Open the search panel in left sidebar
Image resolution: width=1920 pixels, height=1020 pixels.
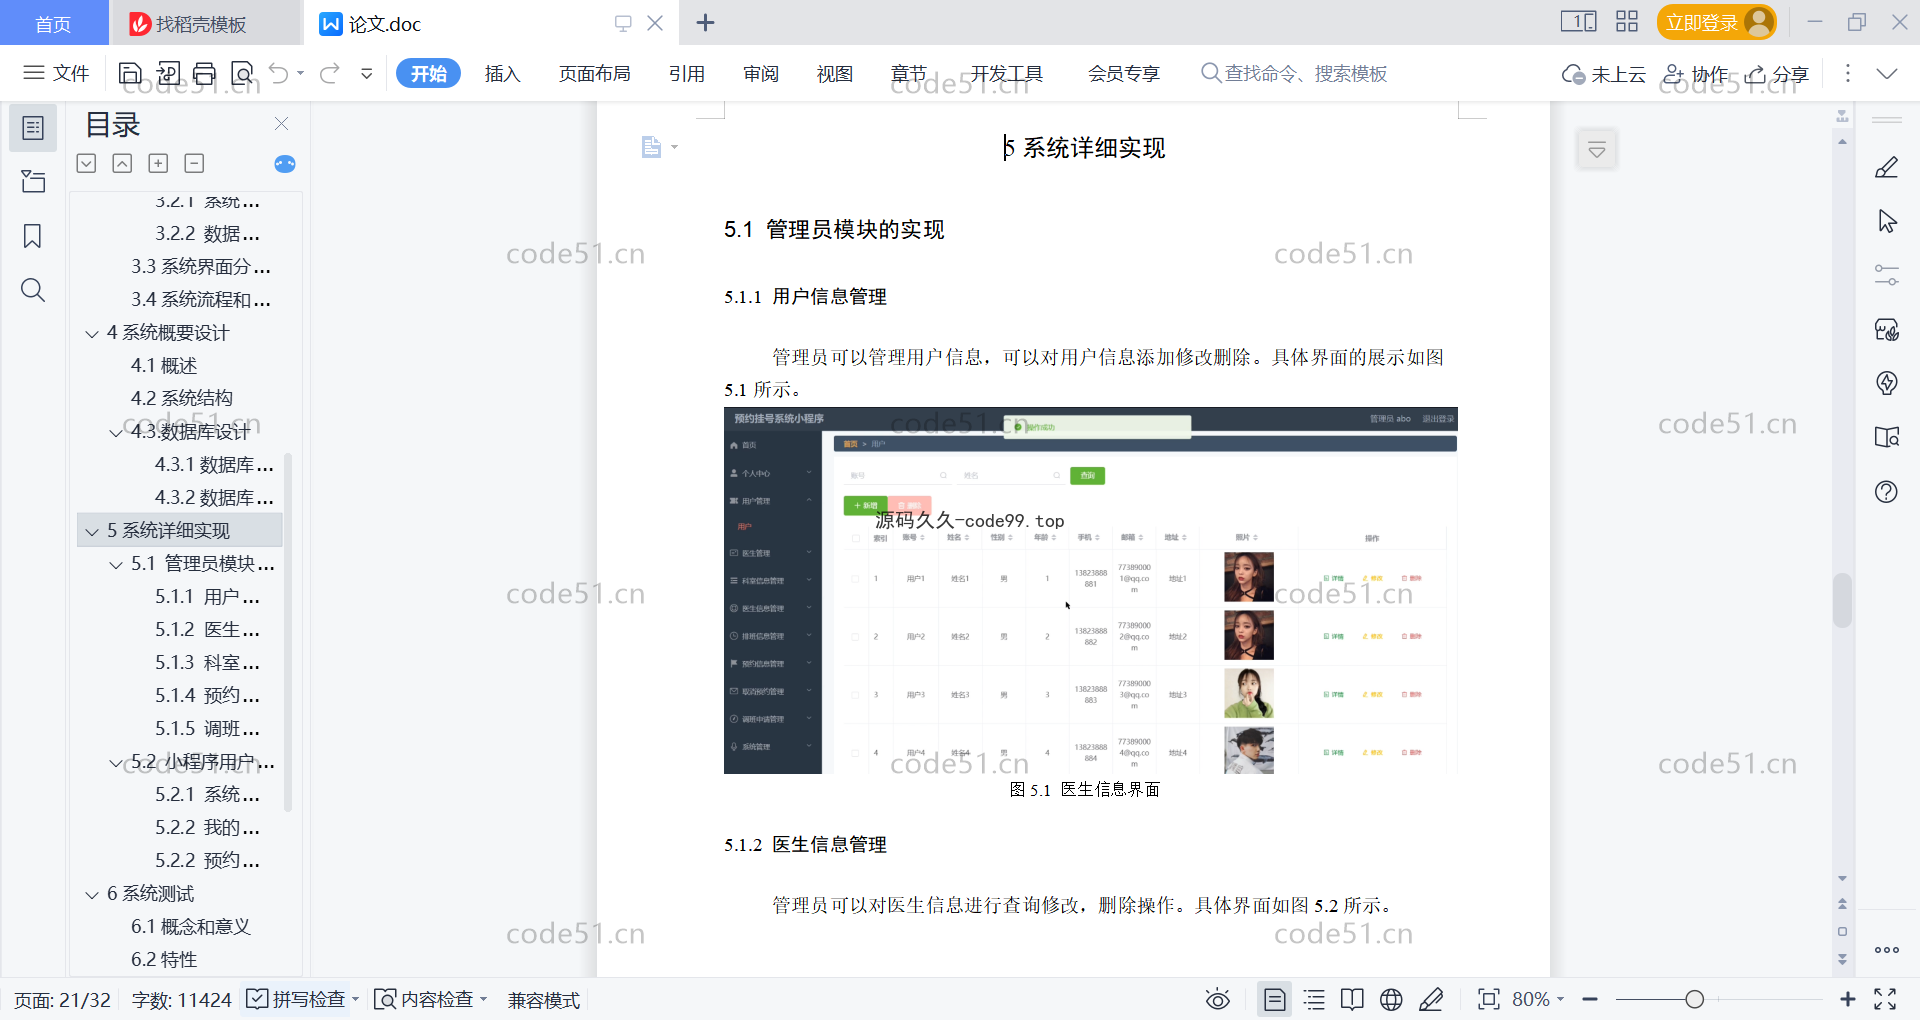coord(33,290)
